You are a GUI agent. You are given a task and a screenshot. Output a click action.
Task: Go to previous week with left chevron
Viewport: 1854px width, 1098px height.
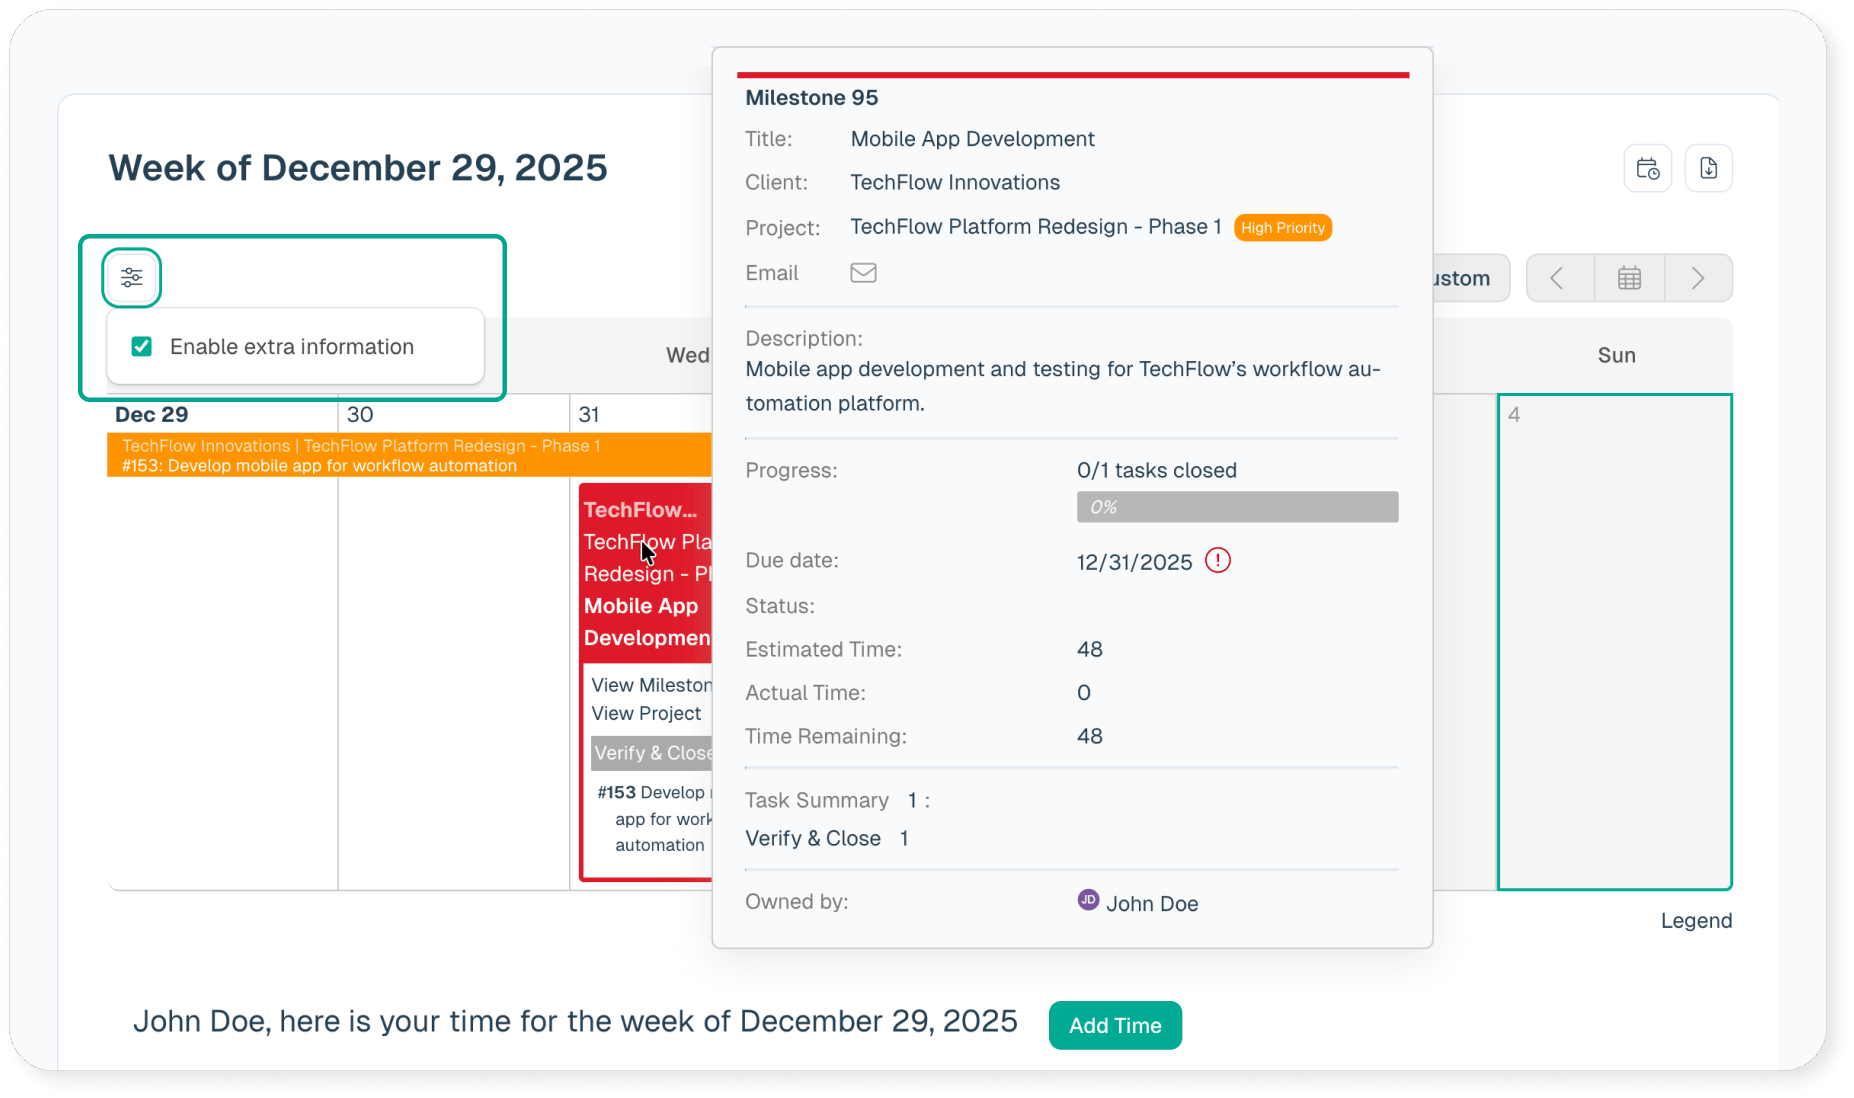(x=1558, y=278)
